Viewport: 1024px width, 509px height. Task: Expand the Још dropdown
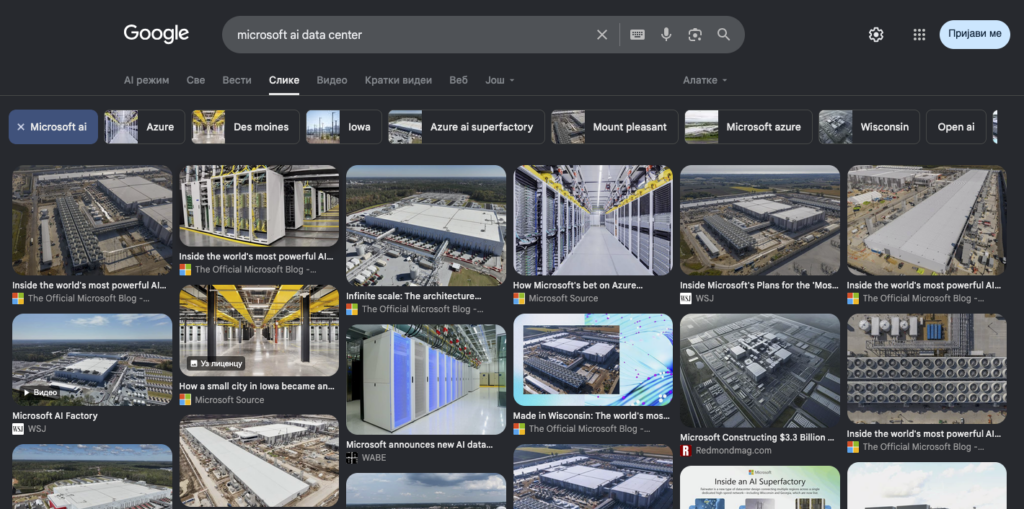tap(500, 80)
